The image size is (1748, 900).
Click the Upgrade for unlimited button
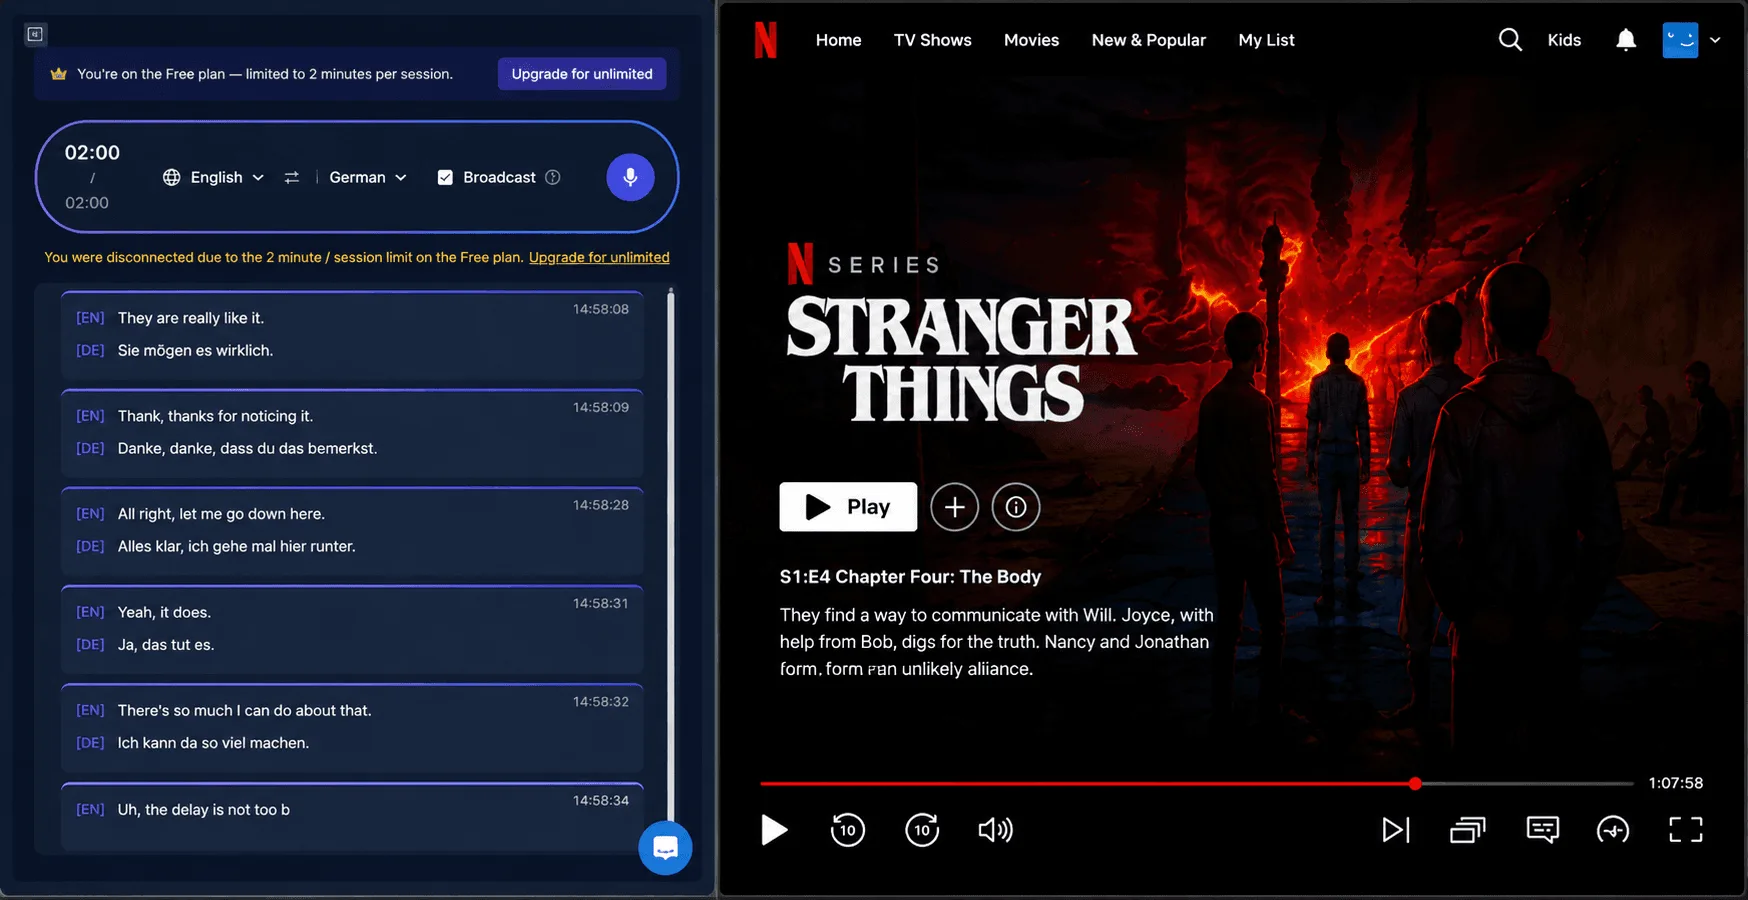tap(582, 74)
